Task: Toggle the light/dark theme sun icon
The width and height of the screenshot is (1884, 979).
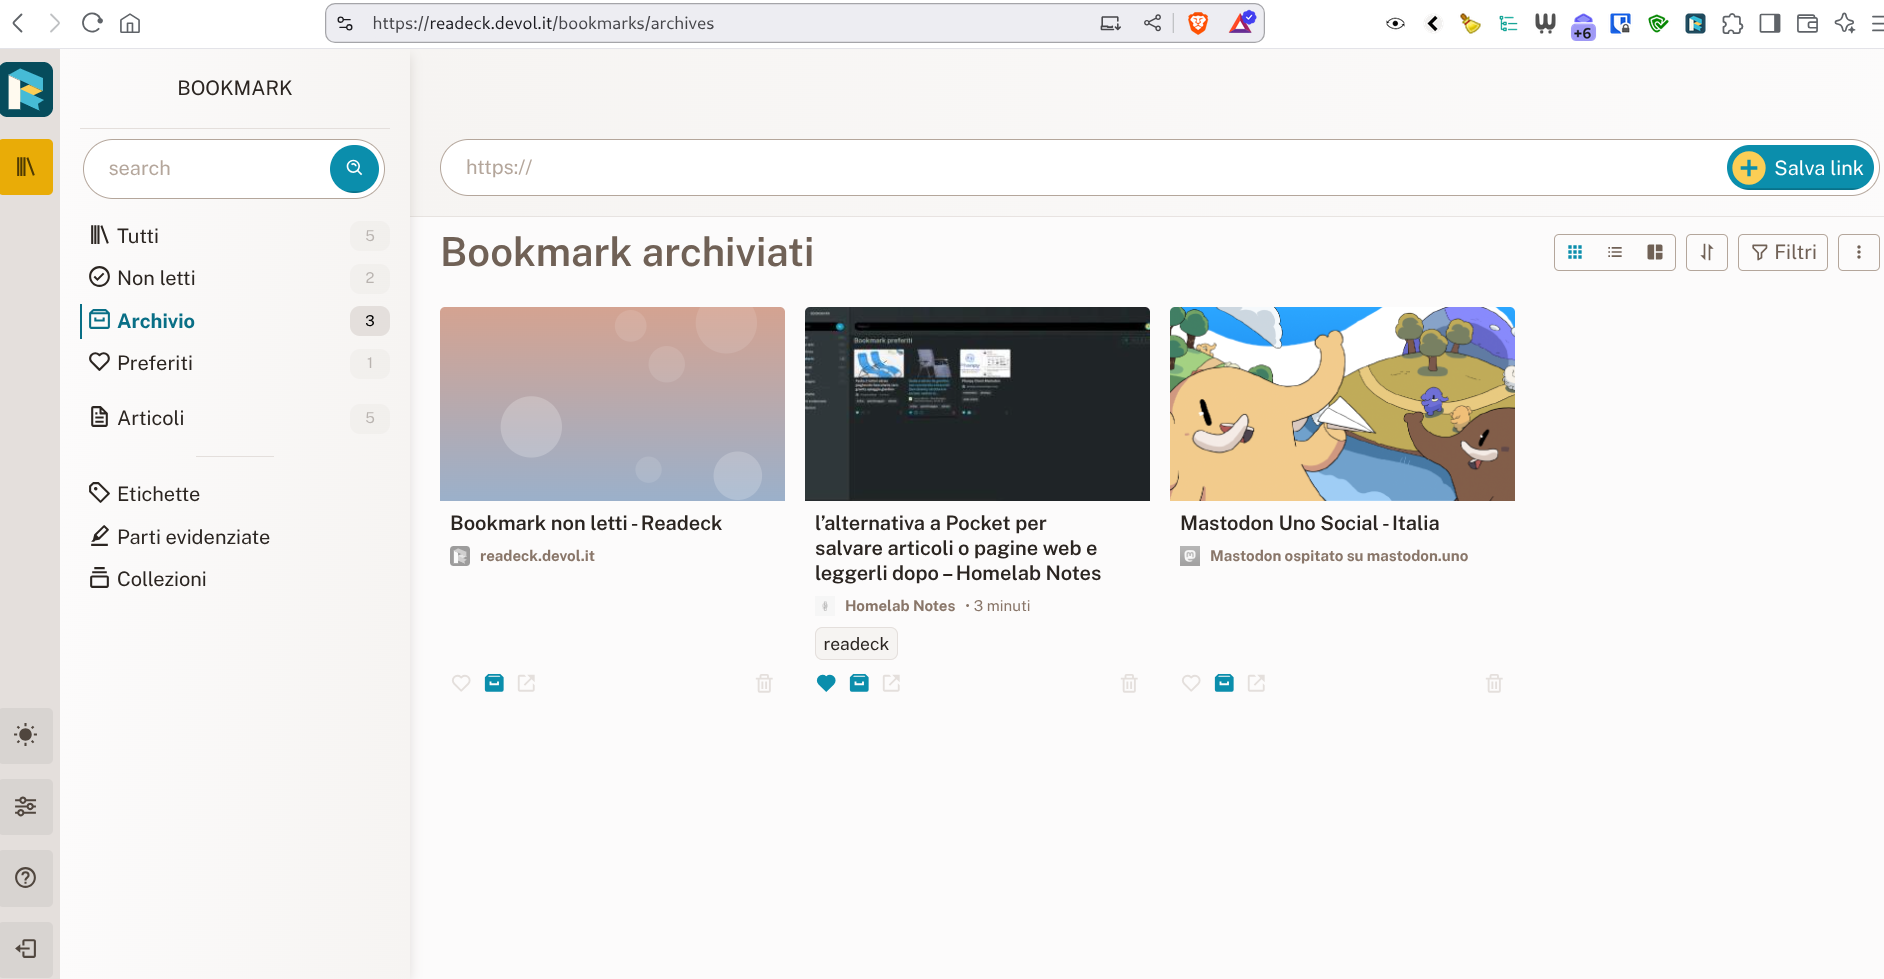Action: 26,735
